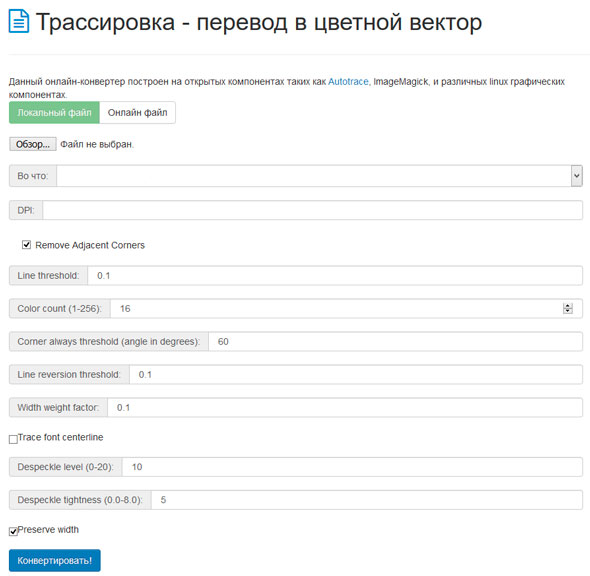590x576 pixels.
Task: Uncheck Remove Adjacent Corners checkbox
Action: [x=26, y=245]
